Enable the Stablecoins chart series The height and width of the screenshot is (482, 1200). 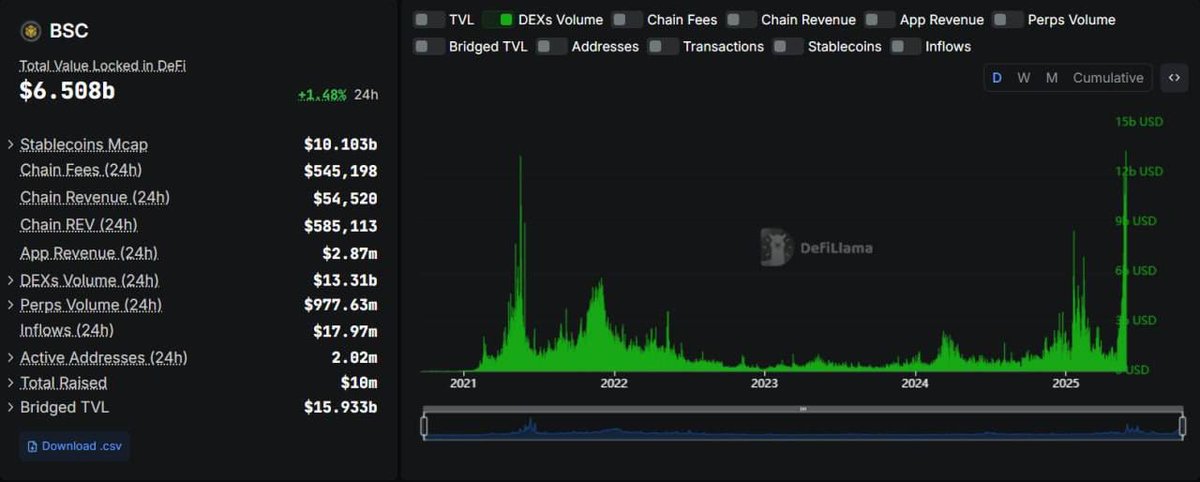pos(788,46)
